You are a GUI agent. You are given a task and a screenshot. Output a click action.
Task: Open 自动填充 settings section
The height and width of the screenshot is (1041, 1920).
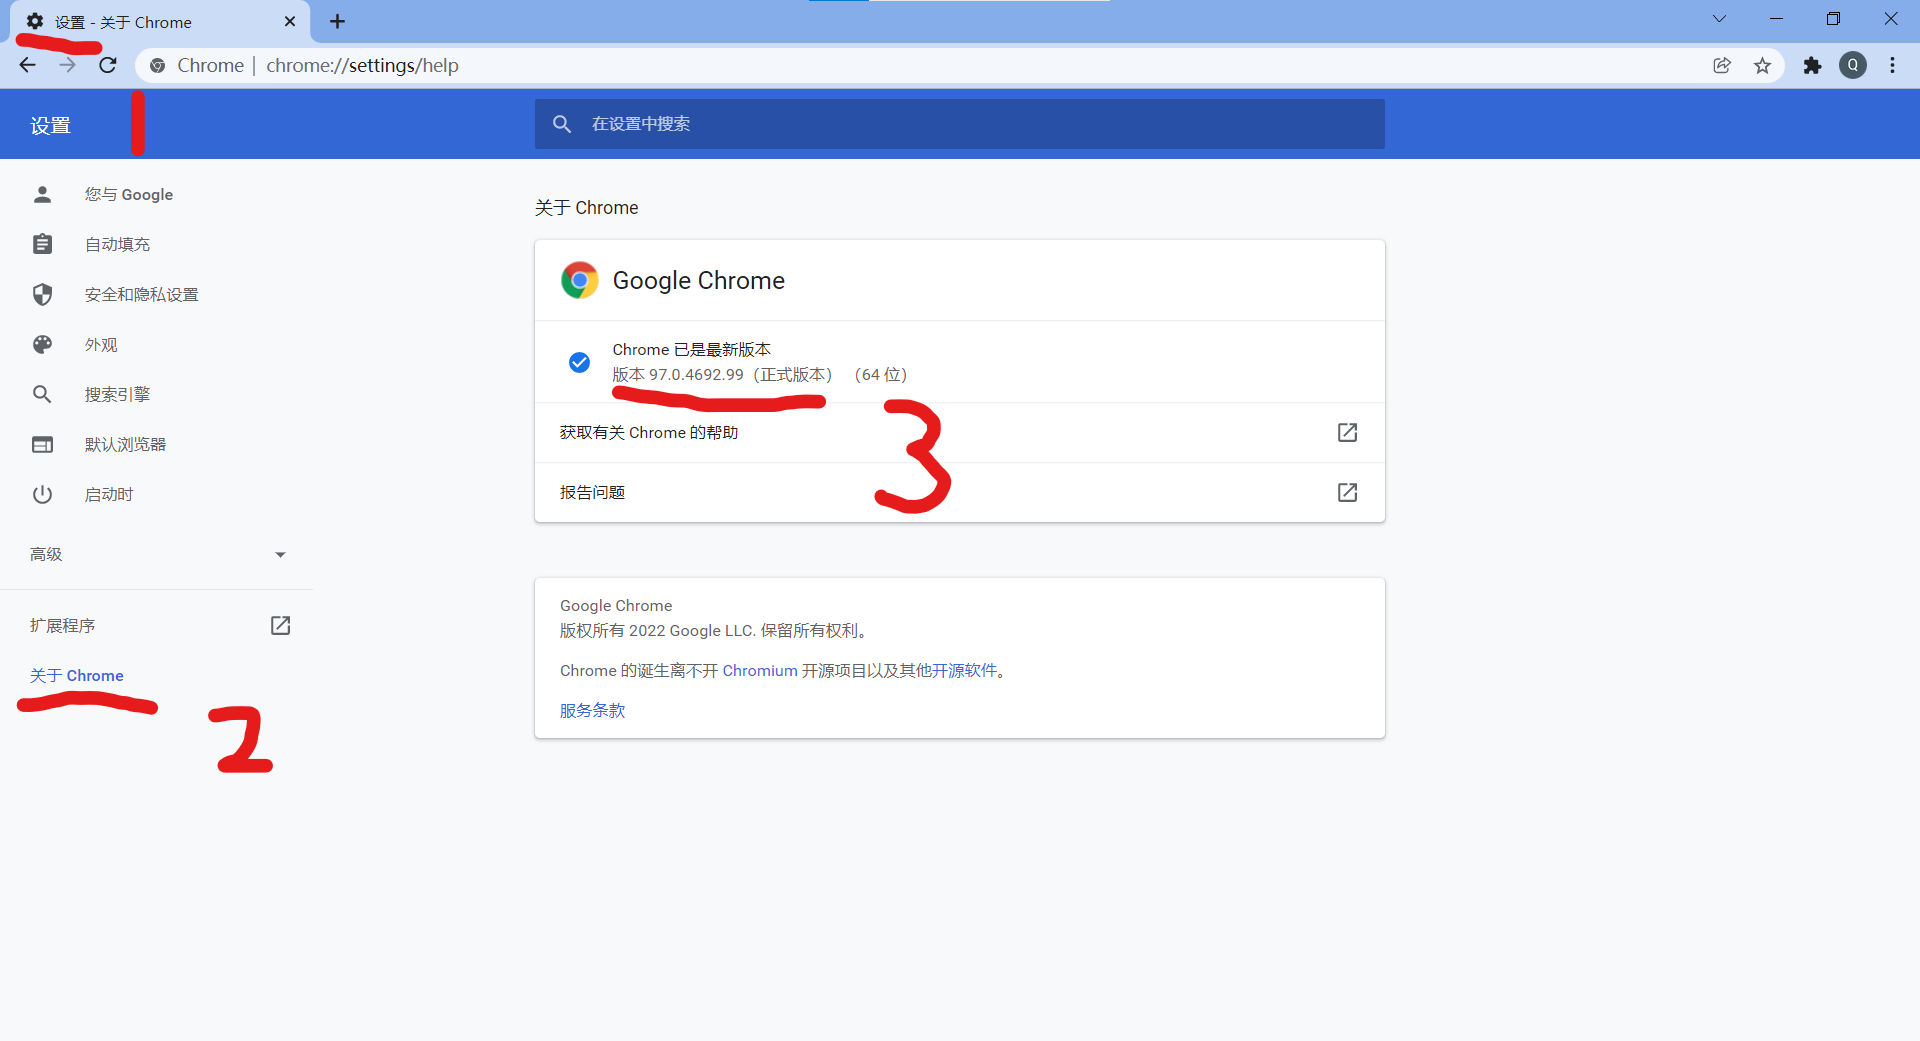click(117, 244)
